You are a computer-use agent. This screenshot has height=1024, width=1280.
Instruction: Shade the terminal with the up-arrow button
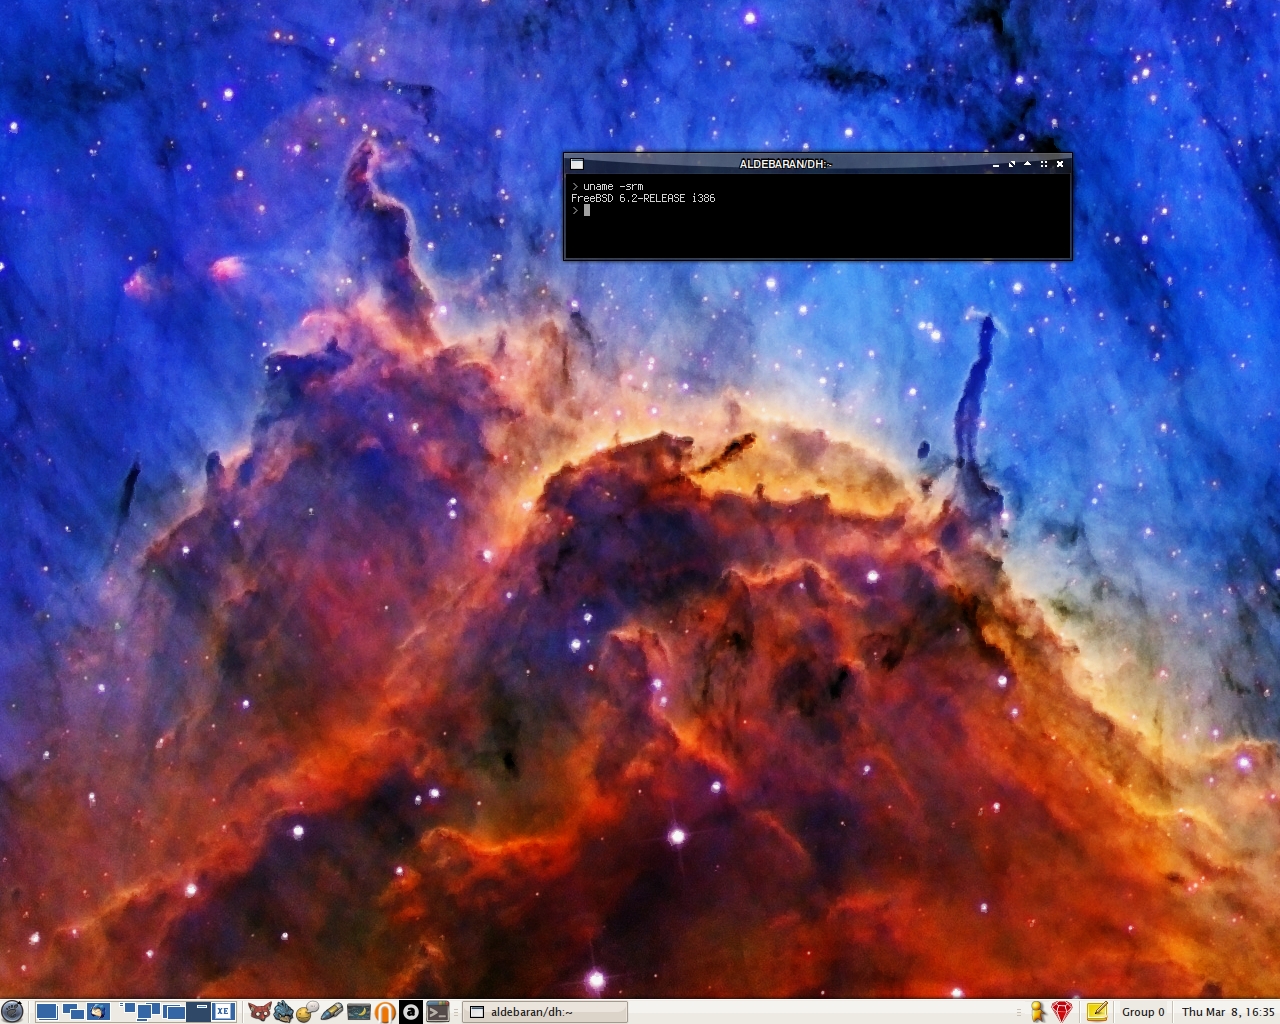1027,164
